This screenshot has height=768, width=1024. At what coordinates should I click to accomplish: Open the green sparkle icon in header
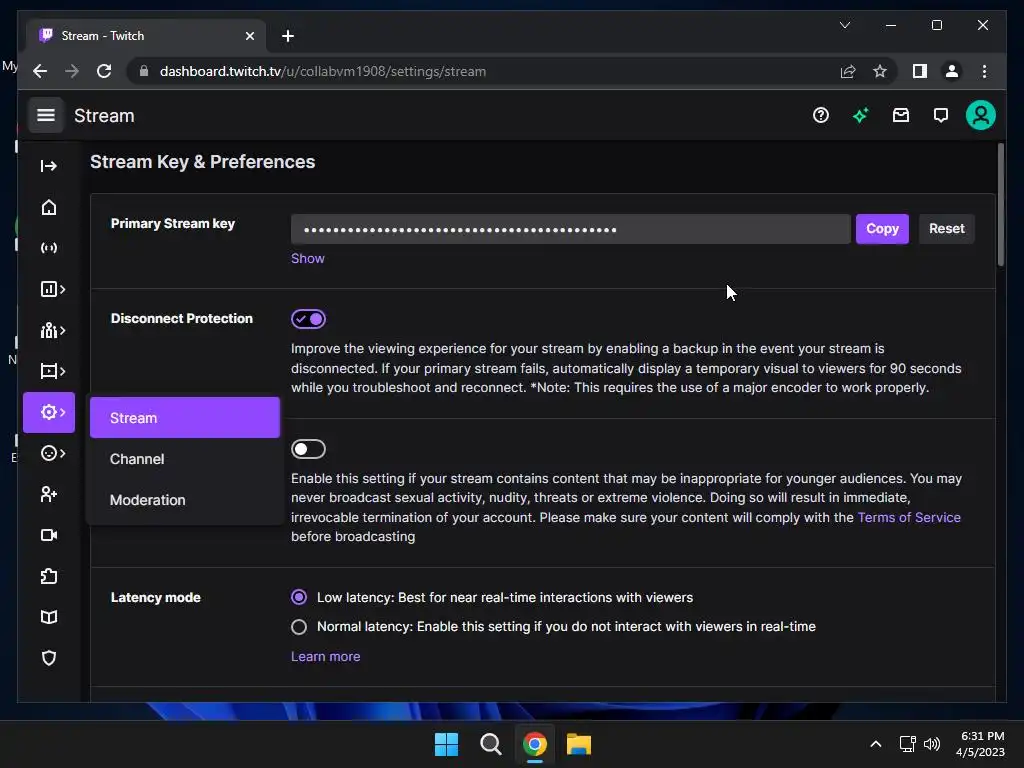click(861, 116)
